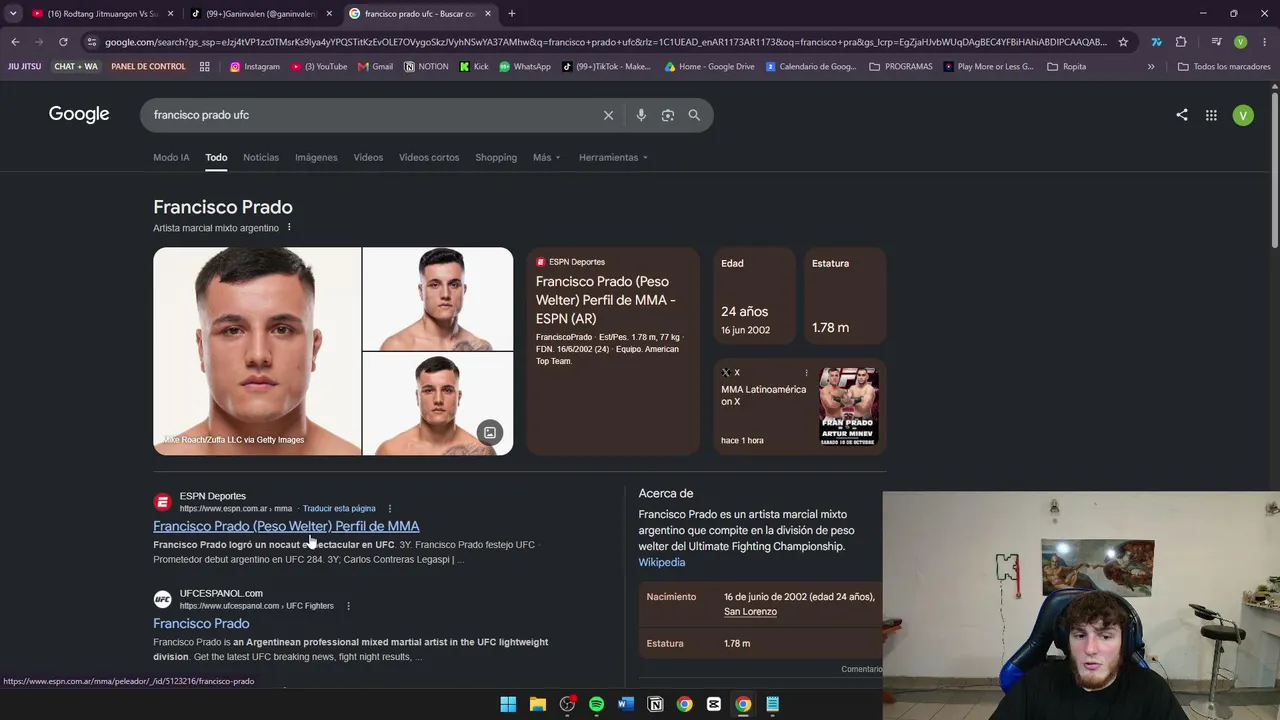Open more options for the ESPN Deportes result
1280x720 pixels.
point(390,509)
